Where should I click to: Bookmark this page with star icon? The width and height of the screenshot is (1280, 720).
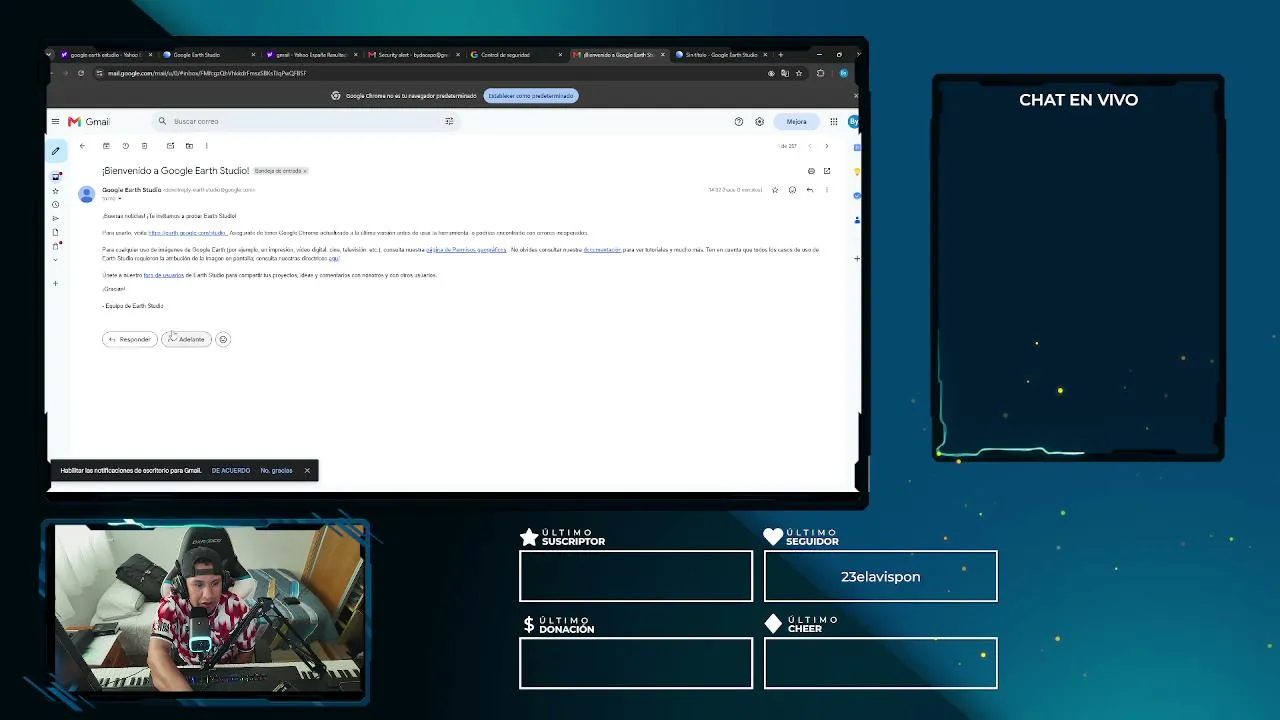(798, 73)
